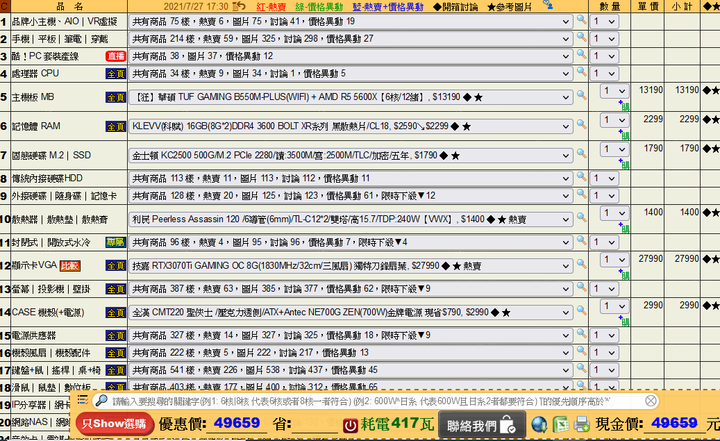The width and height of the screenshot is (720, 441).
Task: Open the RTX3070Ti GAMING OC graphics card dropdown
Action: click(351, 266)
